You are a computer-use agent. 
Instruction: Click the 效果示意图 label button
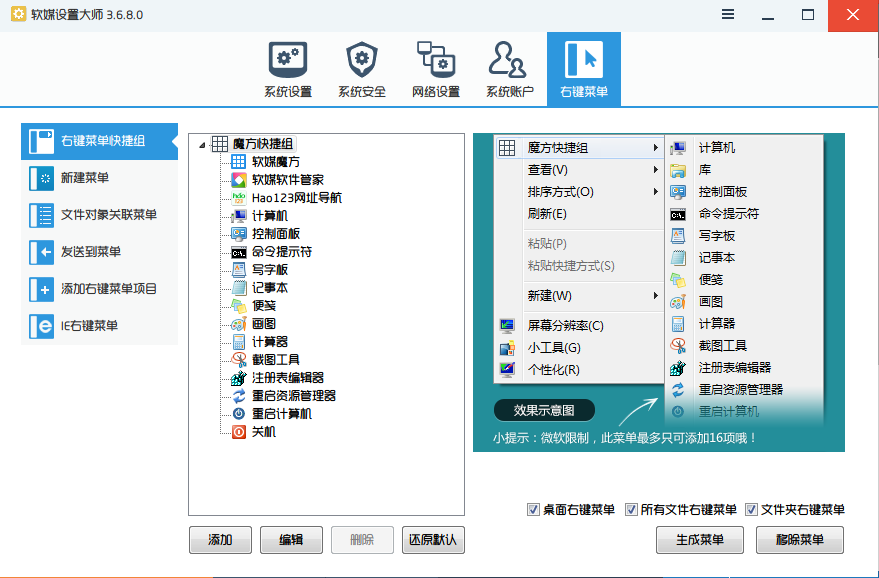544,410
